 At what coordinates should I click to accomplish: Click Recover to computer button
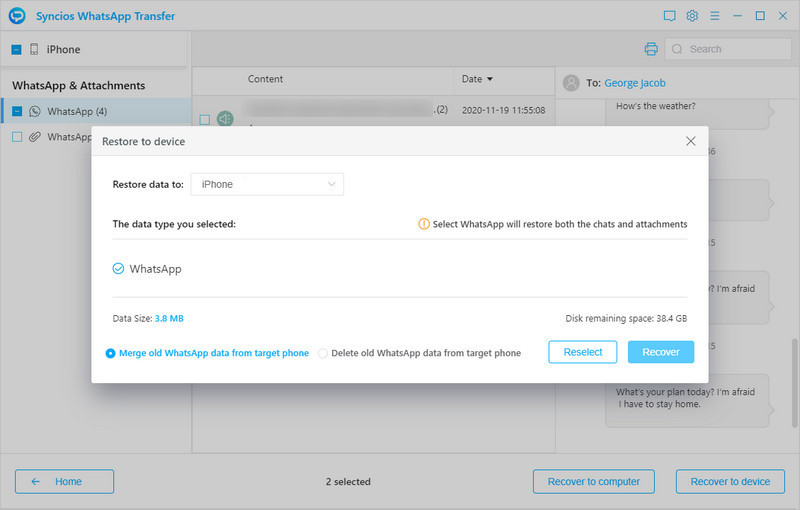click(x=593, y=481)
